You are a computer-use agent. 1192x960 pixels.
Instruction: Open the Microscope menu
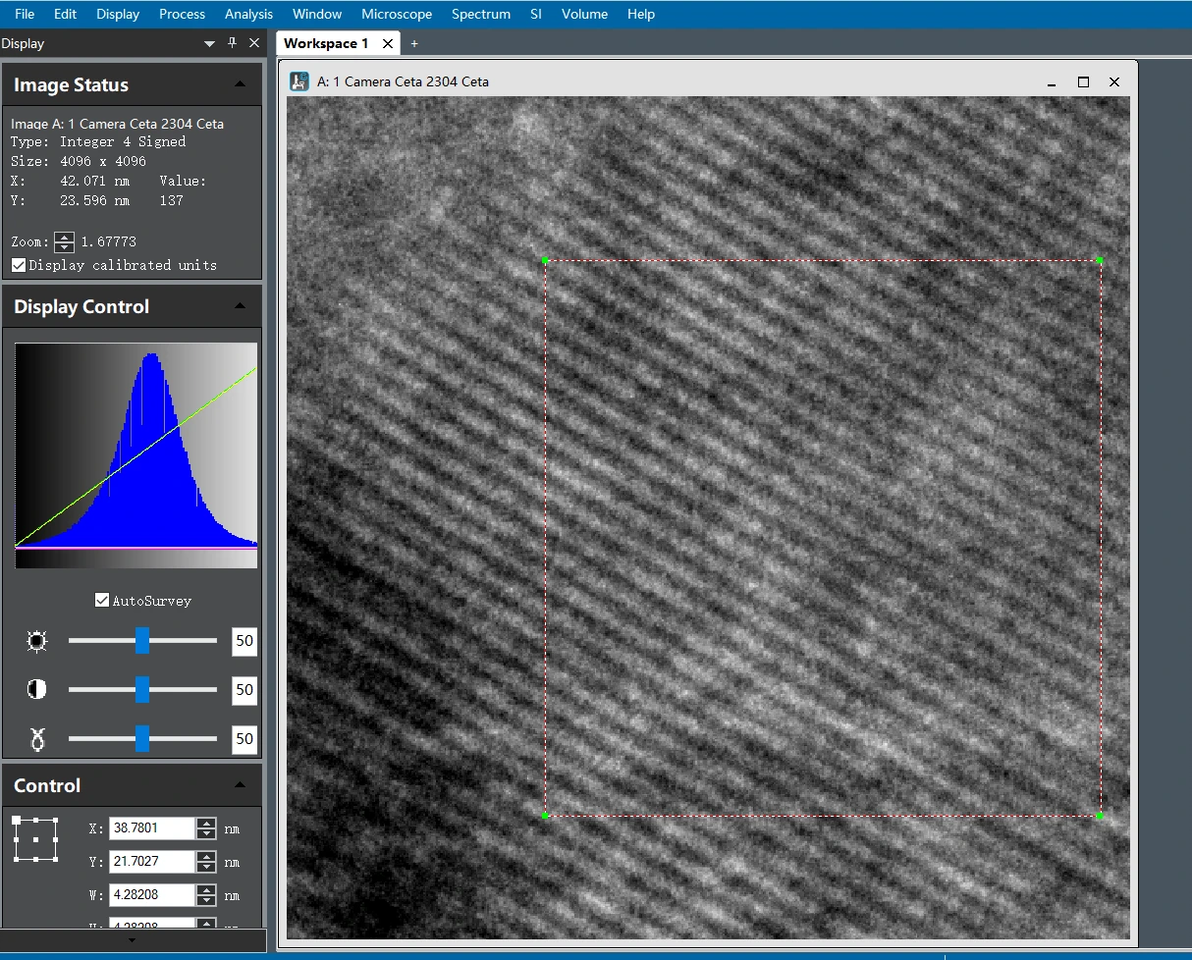tap(396, 14)
